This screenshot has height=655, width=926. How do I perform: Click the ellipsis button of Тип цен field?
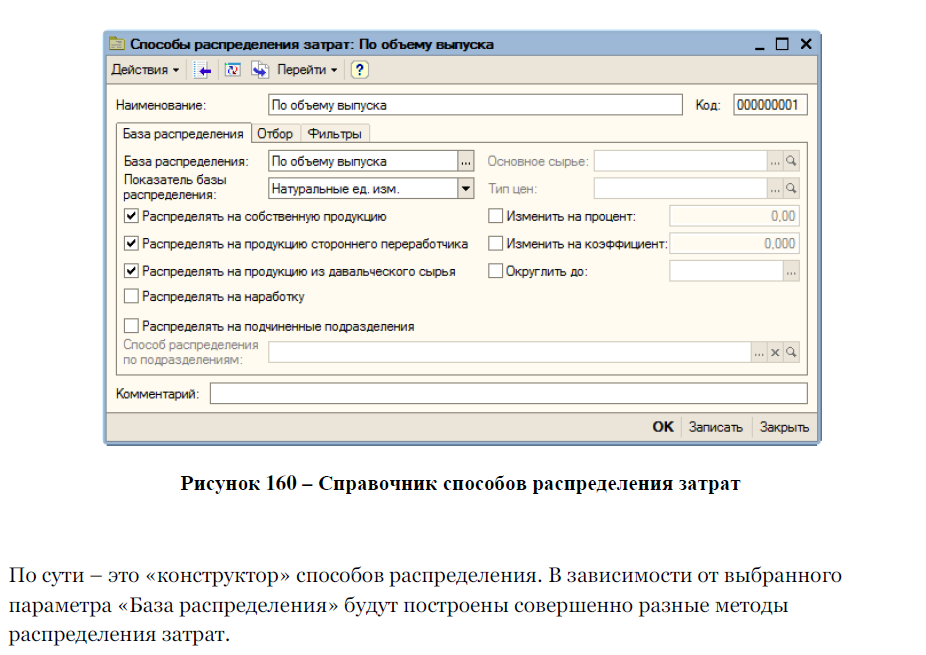point(775,189)
